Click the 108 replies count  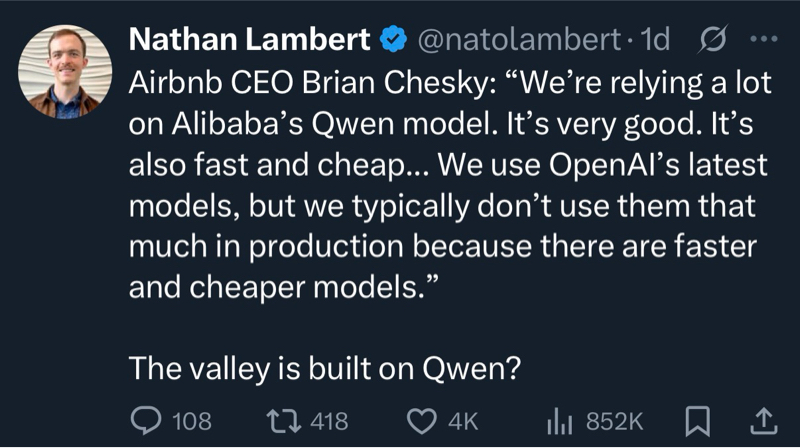click(x=192, y=420)
